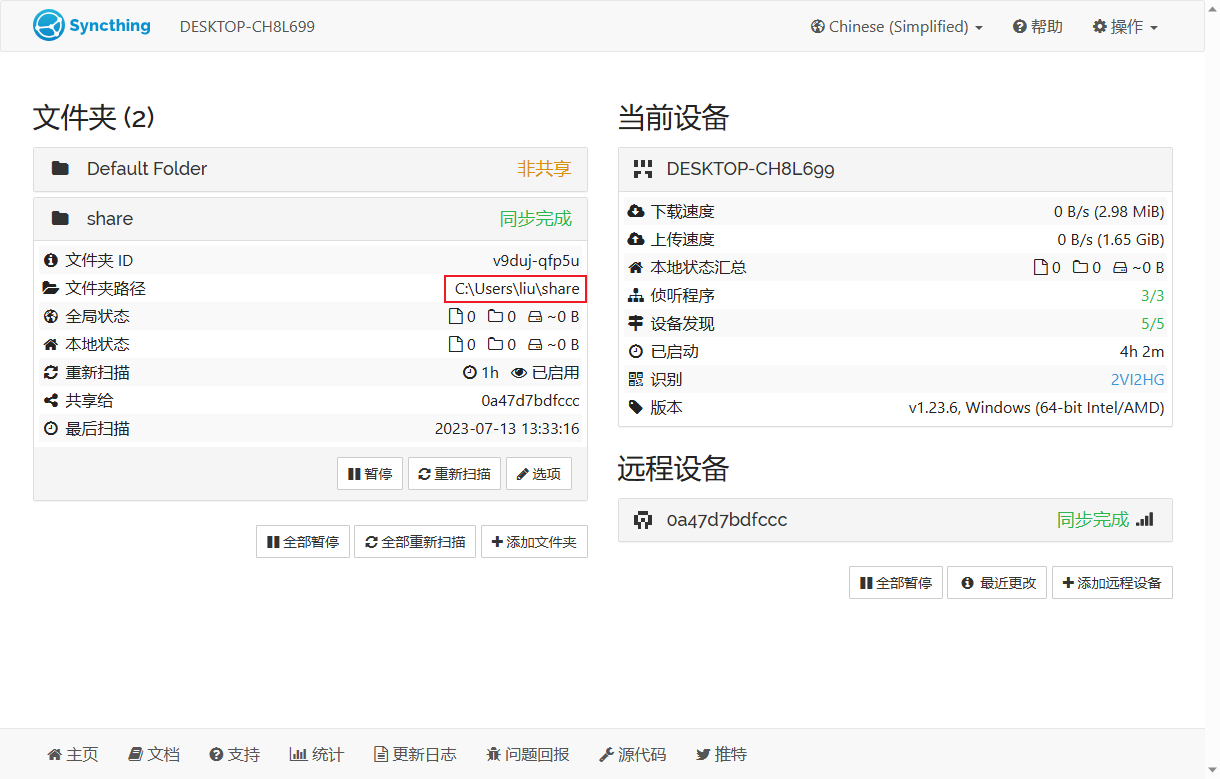Click upload rate 0 B/s (1.65 GiB)
Image resolution: width=1220 pixels, height=779 pixels.
click(1111, 240)
